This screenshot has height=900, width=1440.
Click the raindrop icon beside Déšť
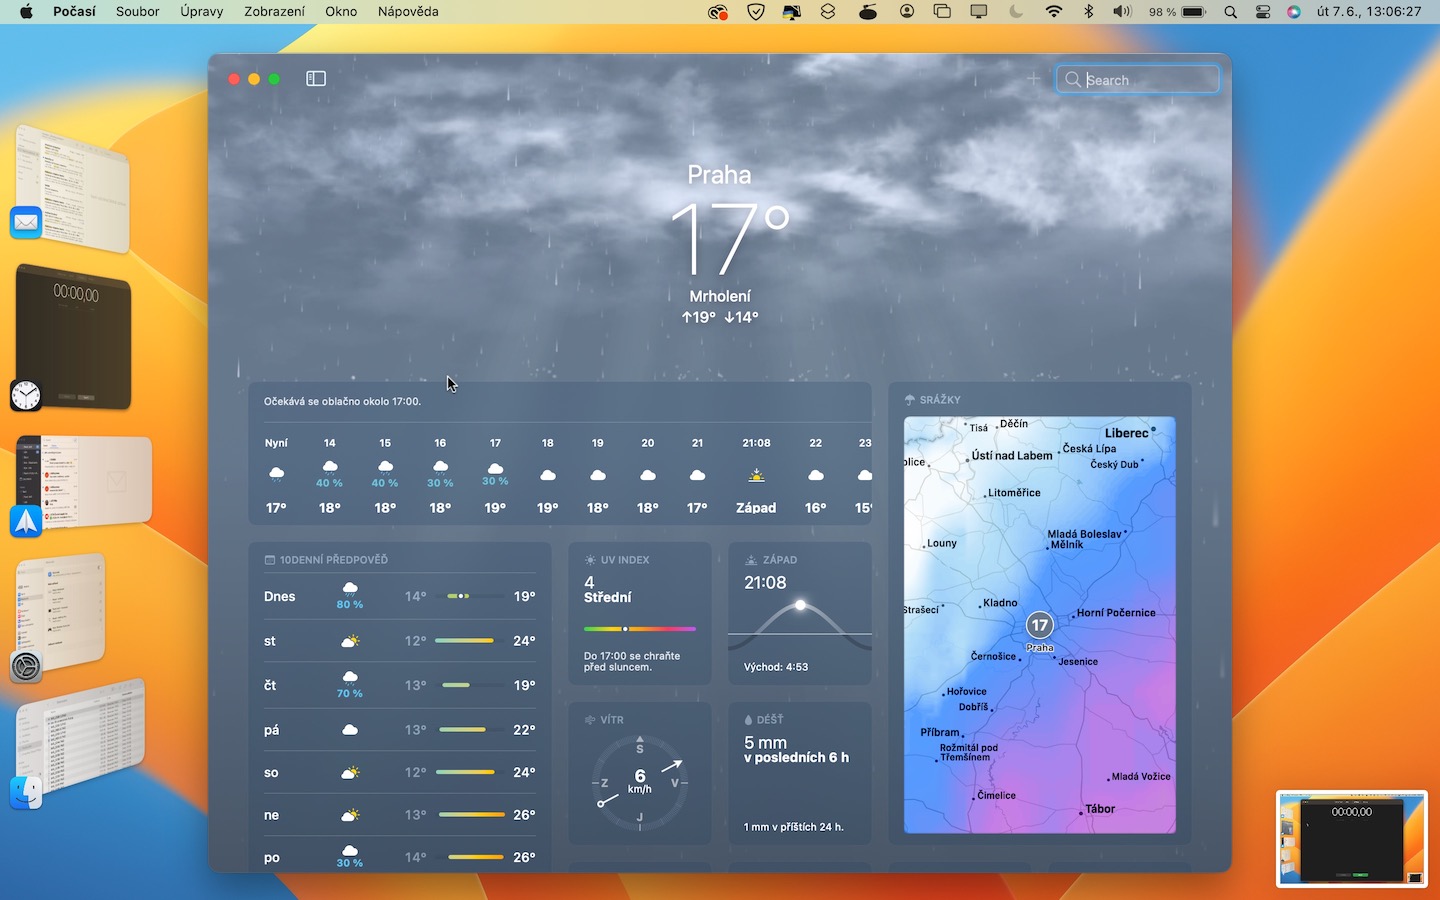[748, 720]
